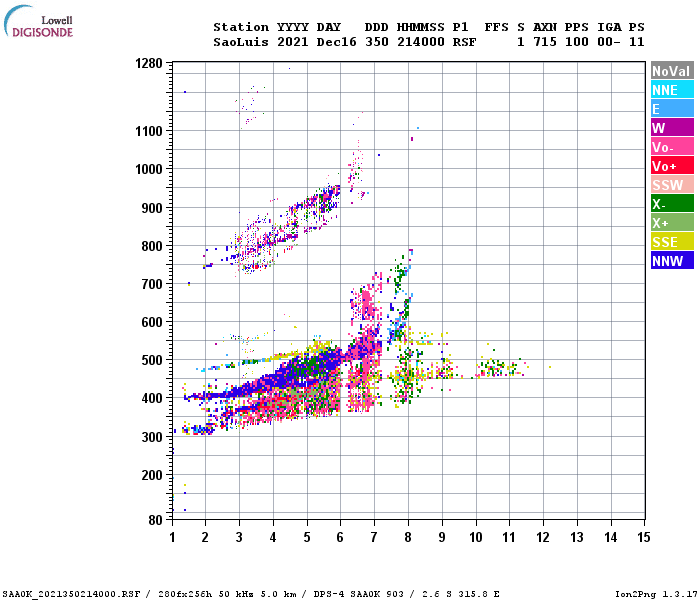Click the FFS header label
This screenshot has width=700, height=600.
coord(496,27)
